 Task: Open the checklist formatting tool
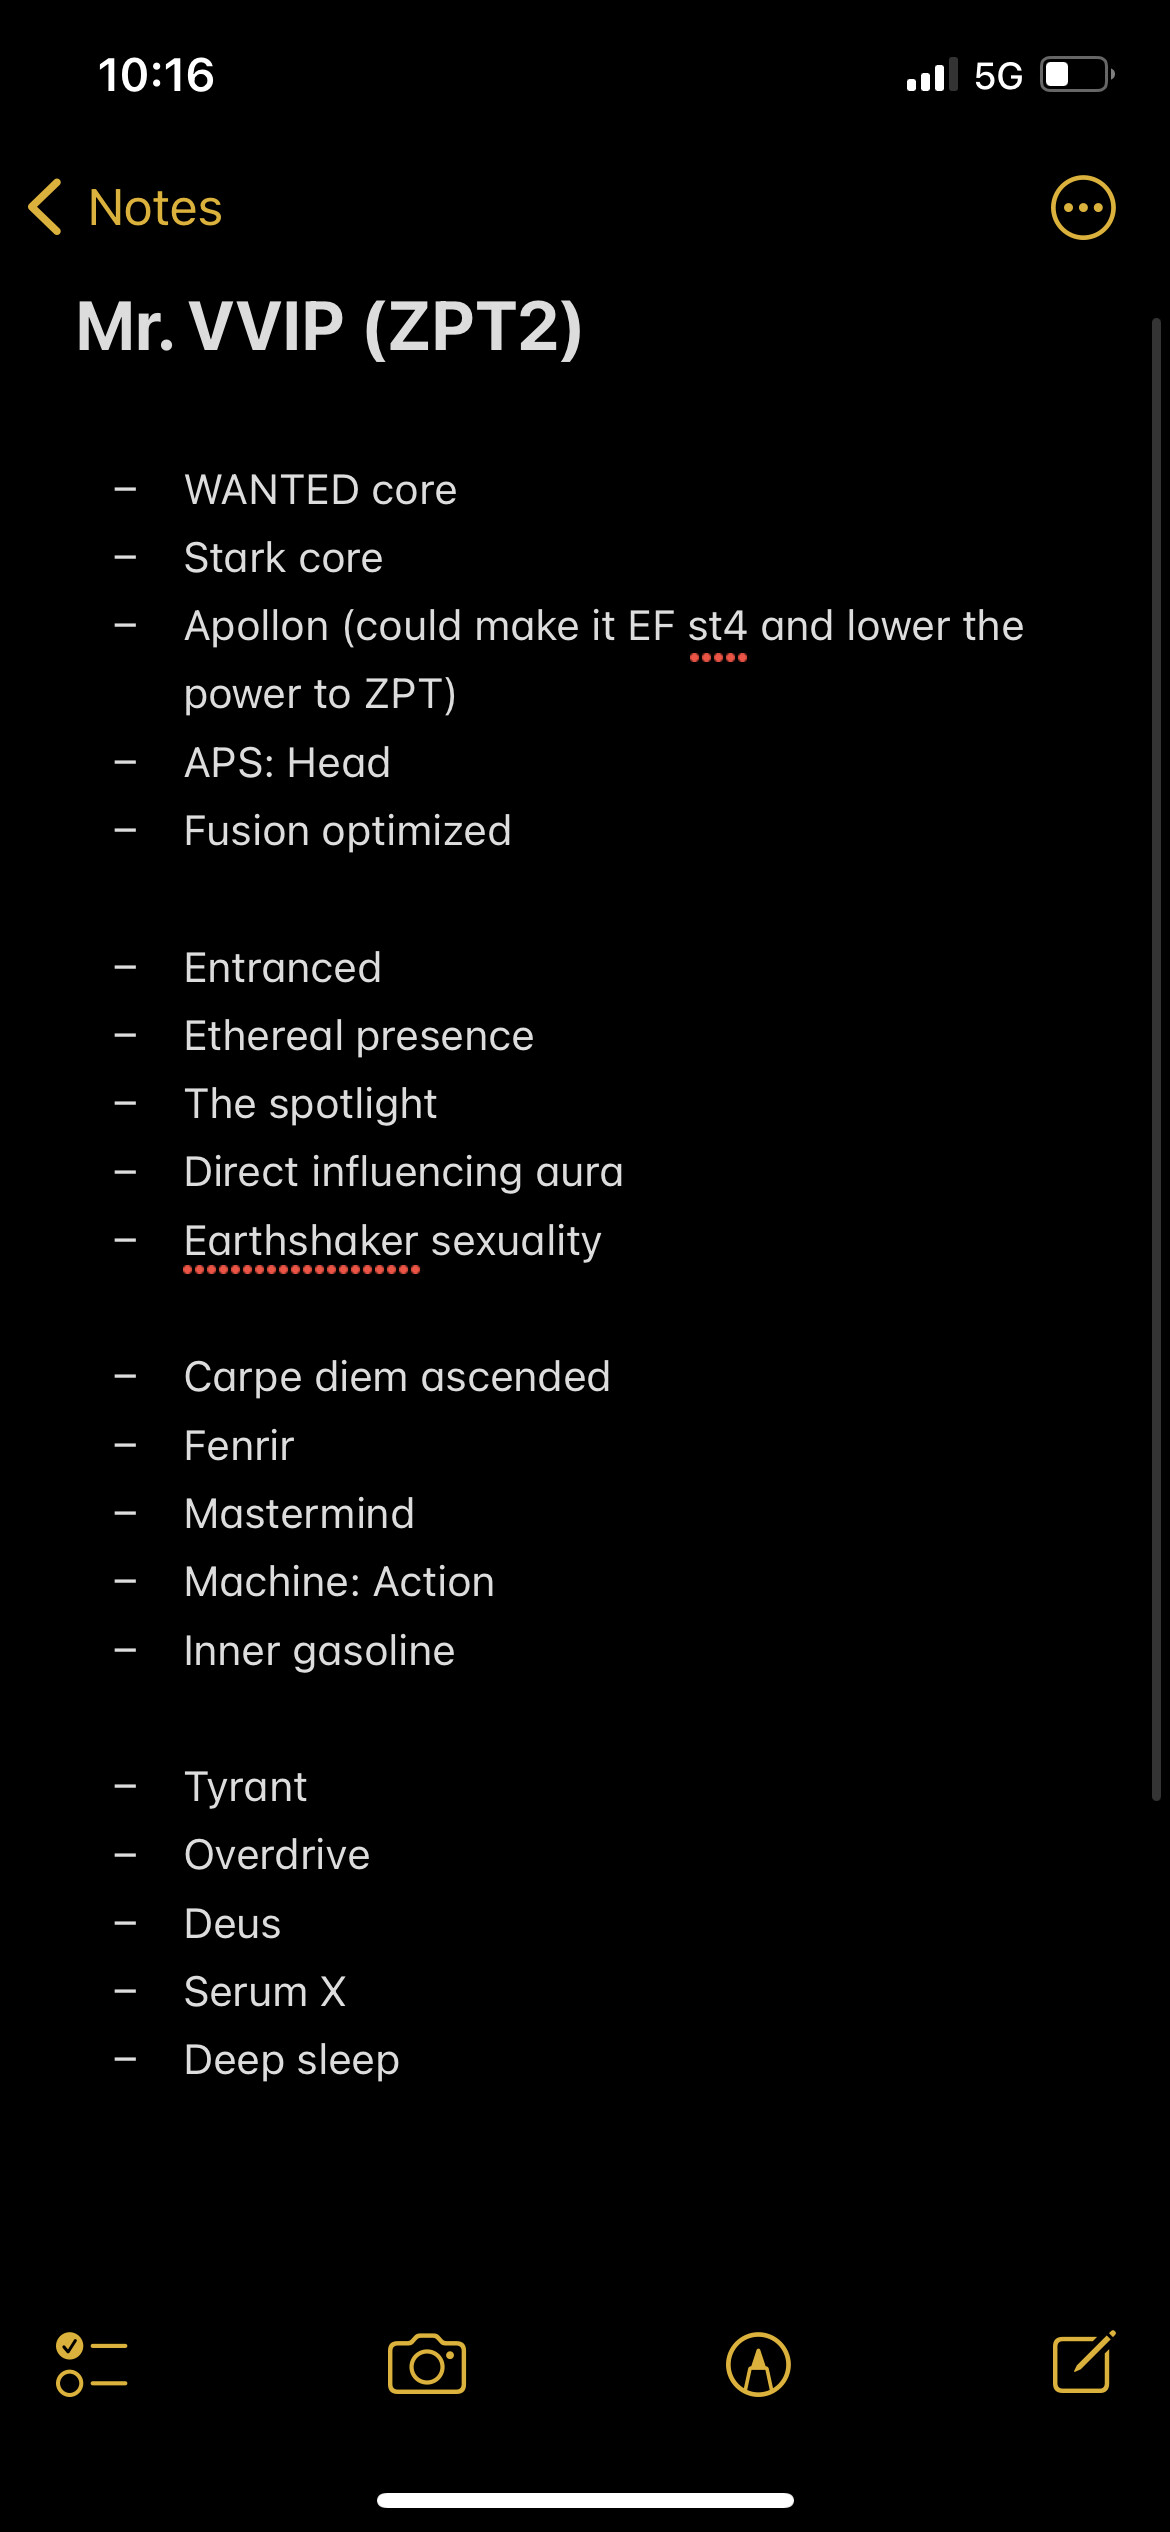click(x=92, y=2364)
